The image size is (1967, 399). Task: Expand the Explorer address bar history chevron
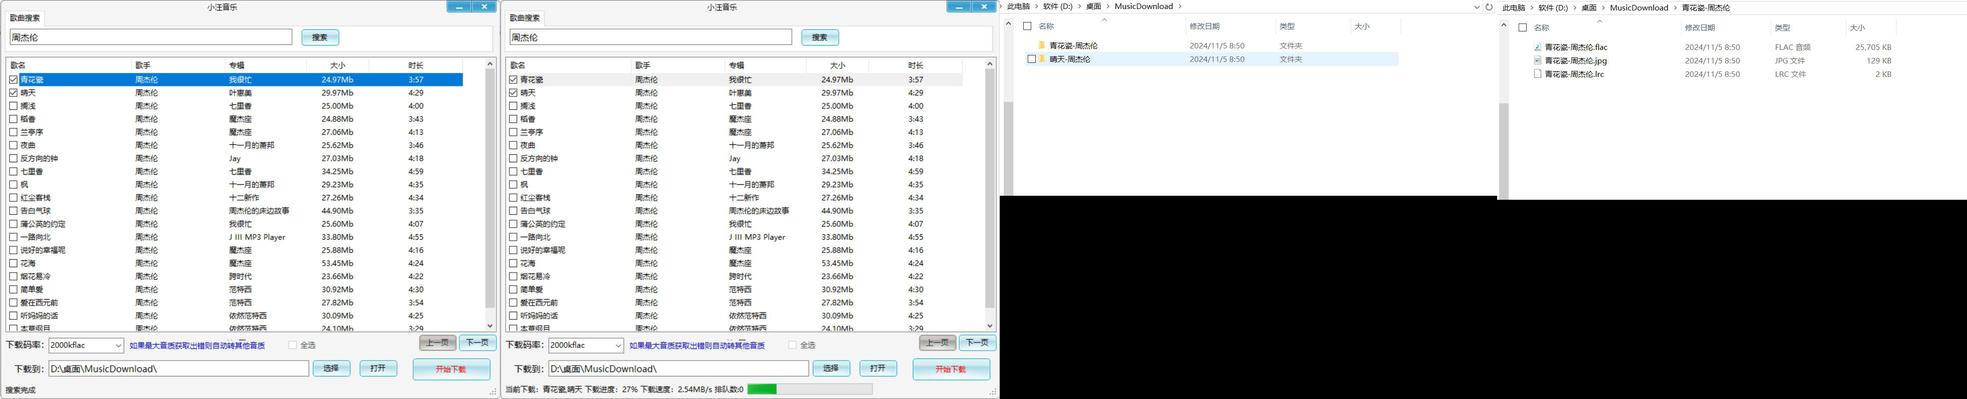(1477, 7)
